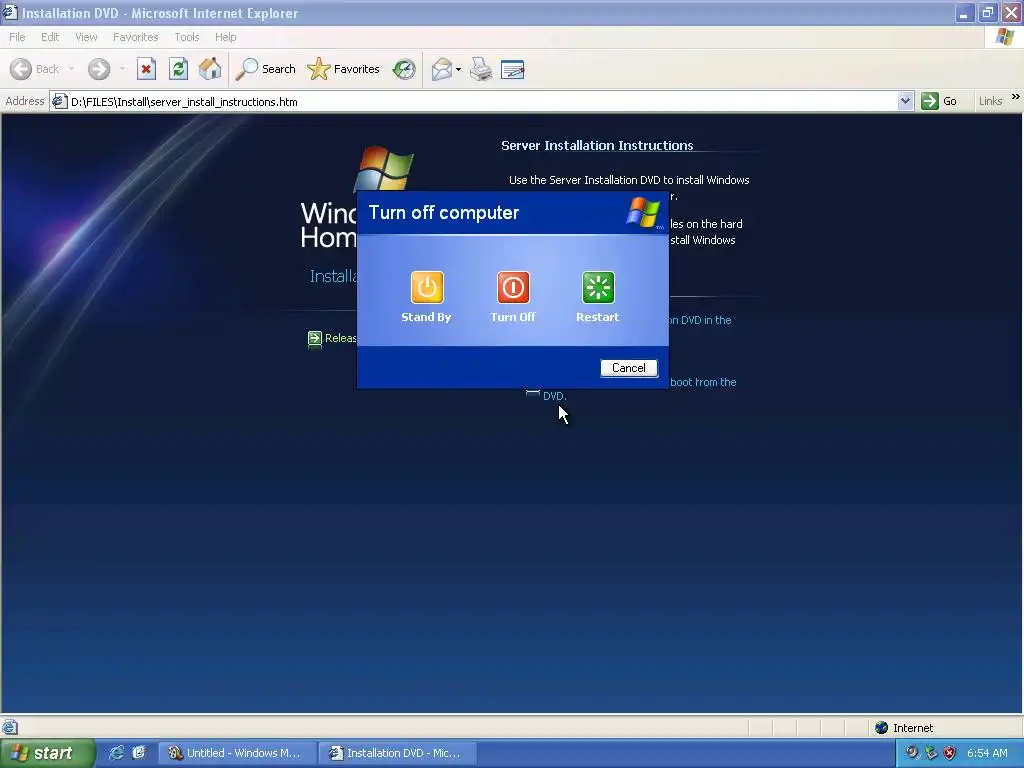Minimize the Internet Explorer window
Image resolution: width=1024 pixels, height=768 pixels.
tap(964, 13)
